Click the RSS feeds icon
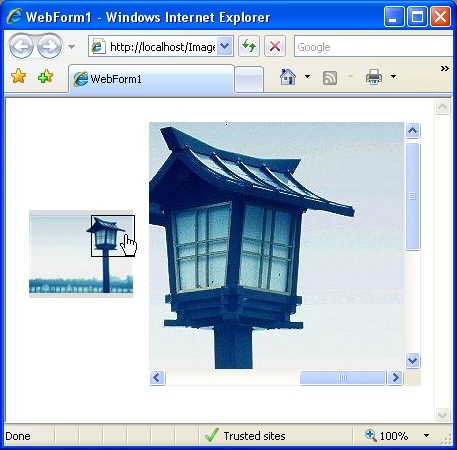This screenshot has width=457, height=450. pyautogui.click(x=330, y=78)
